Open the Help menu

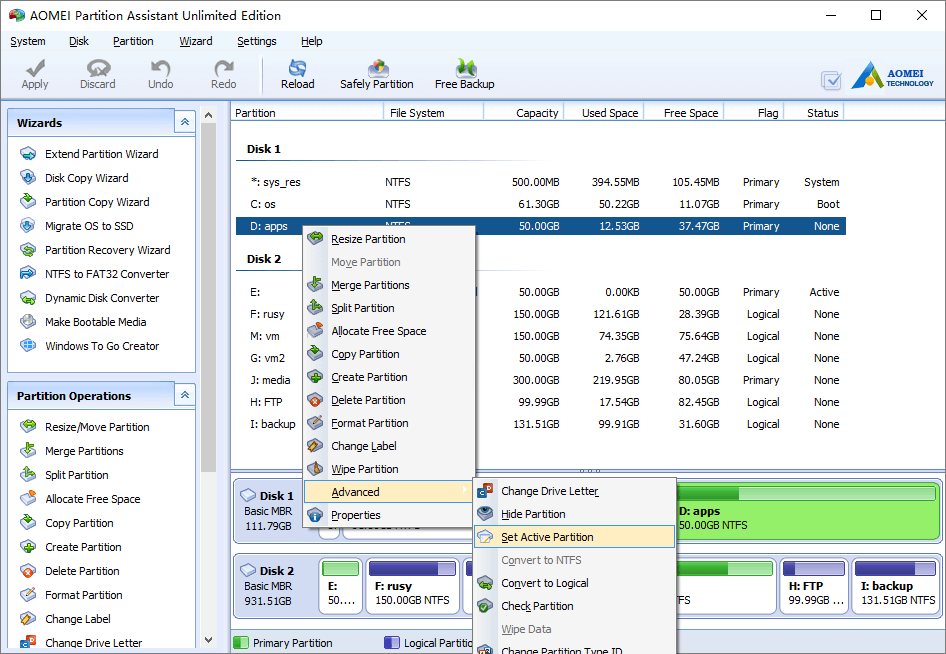coord(312,41)
